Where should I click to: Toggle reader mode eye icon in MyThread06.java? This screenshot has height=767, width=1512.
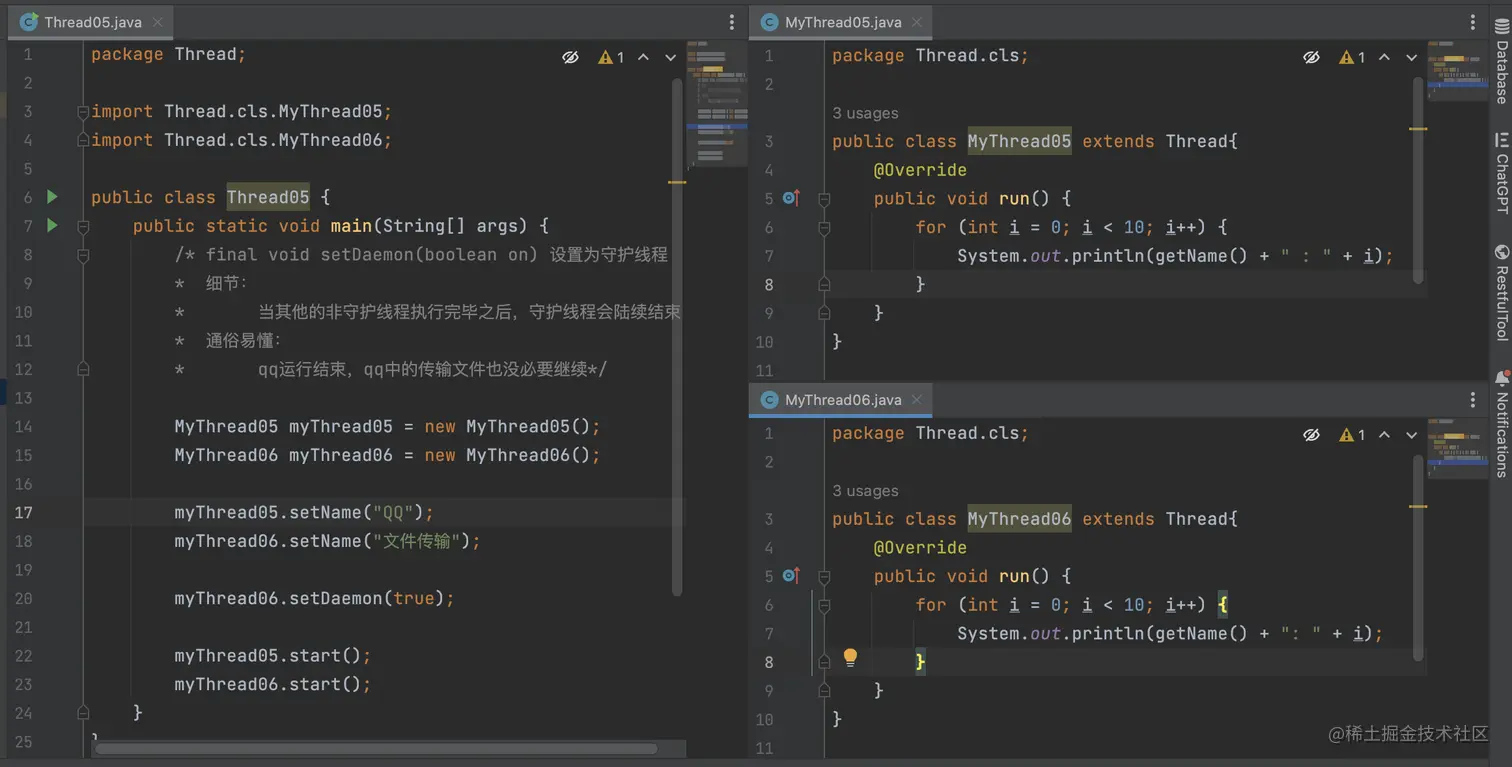1311,435
